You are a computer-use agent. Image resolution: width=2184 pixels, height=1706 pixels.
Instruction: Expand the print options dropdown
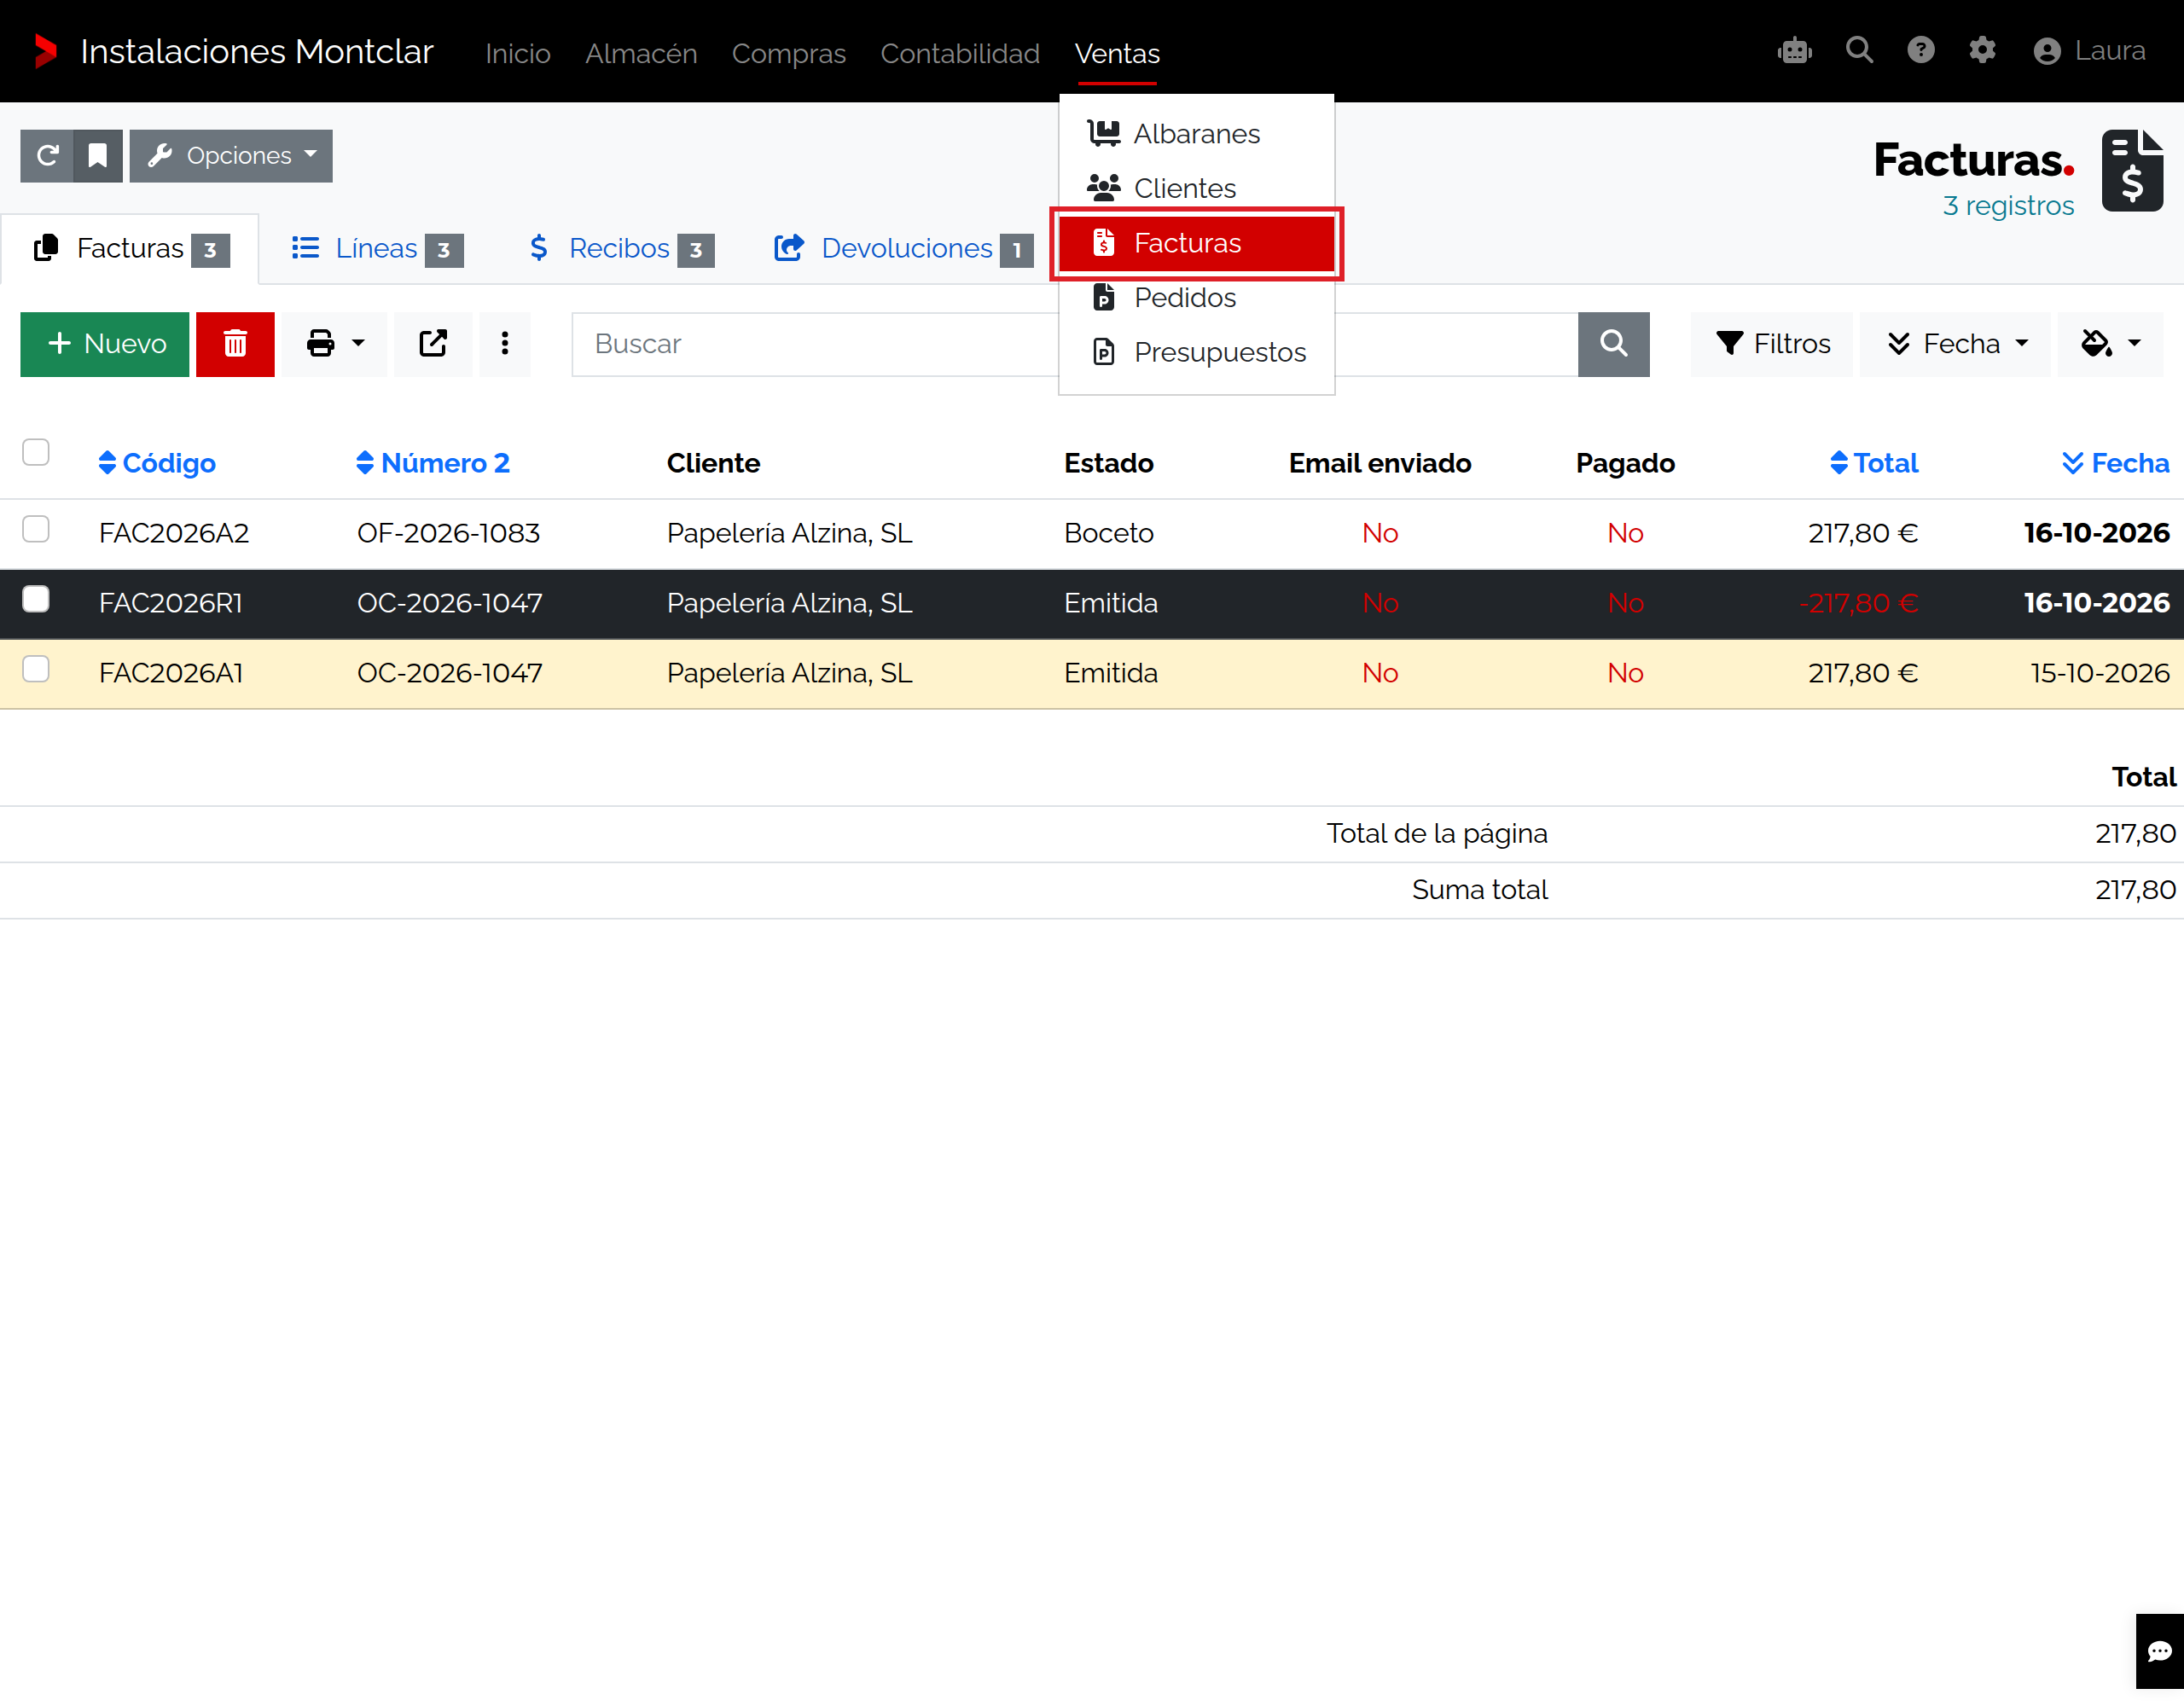pyautogui.click(x=334, y=344)
